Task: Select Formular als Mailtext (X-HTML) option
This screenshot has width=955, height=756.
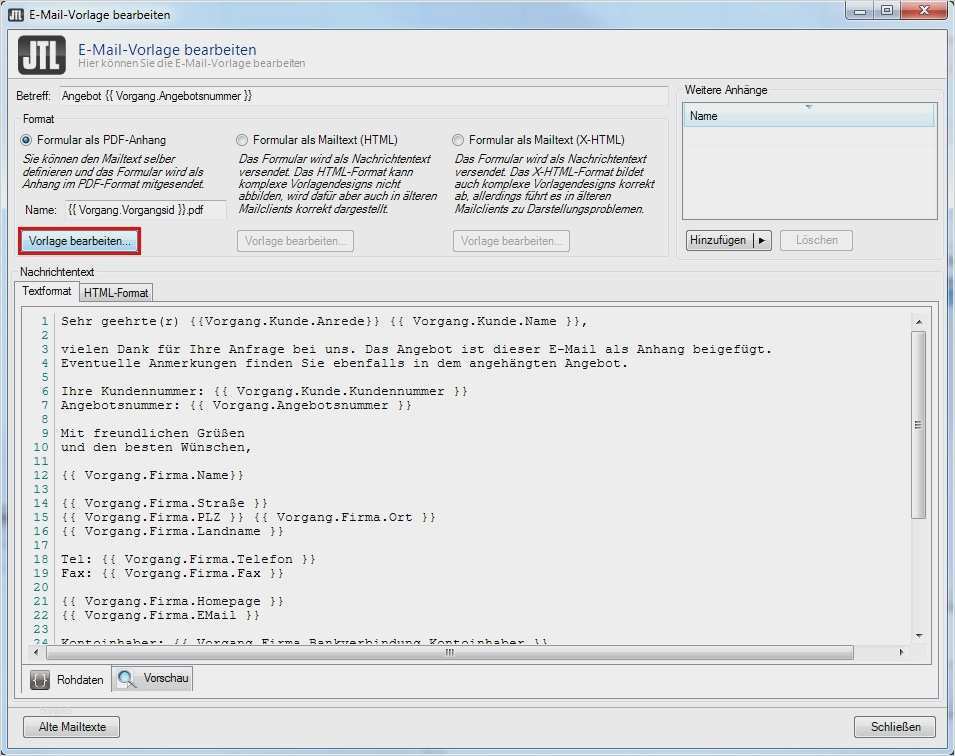Action: coord(457,140)
